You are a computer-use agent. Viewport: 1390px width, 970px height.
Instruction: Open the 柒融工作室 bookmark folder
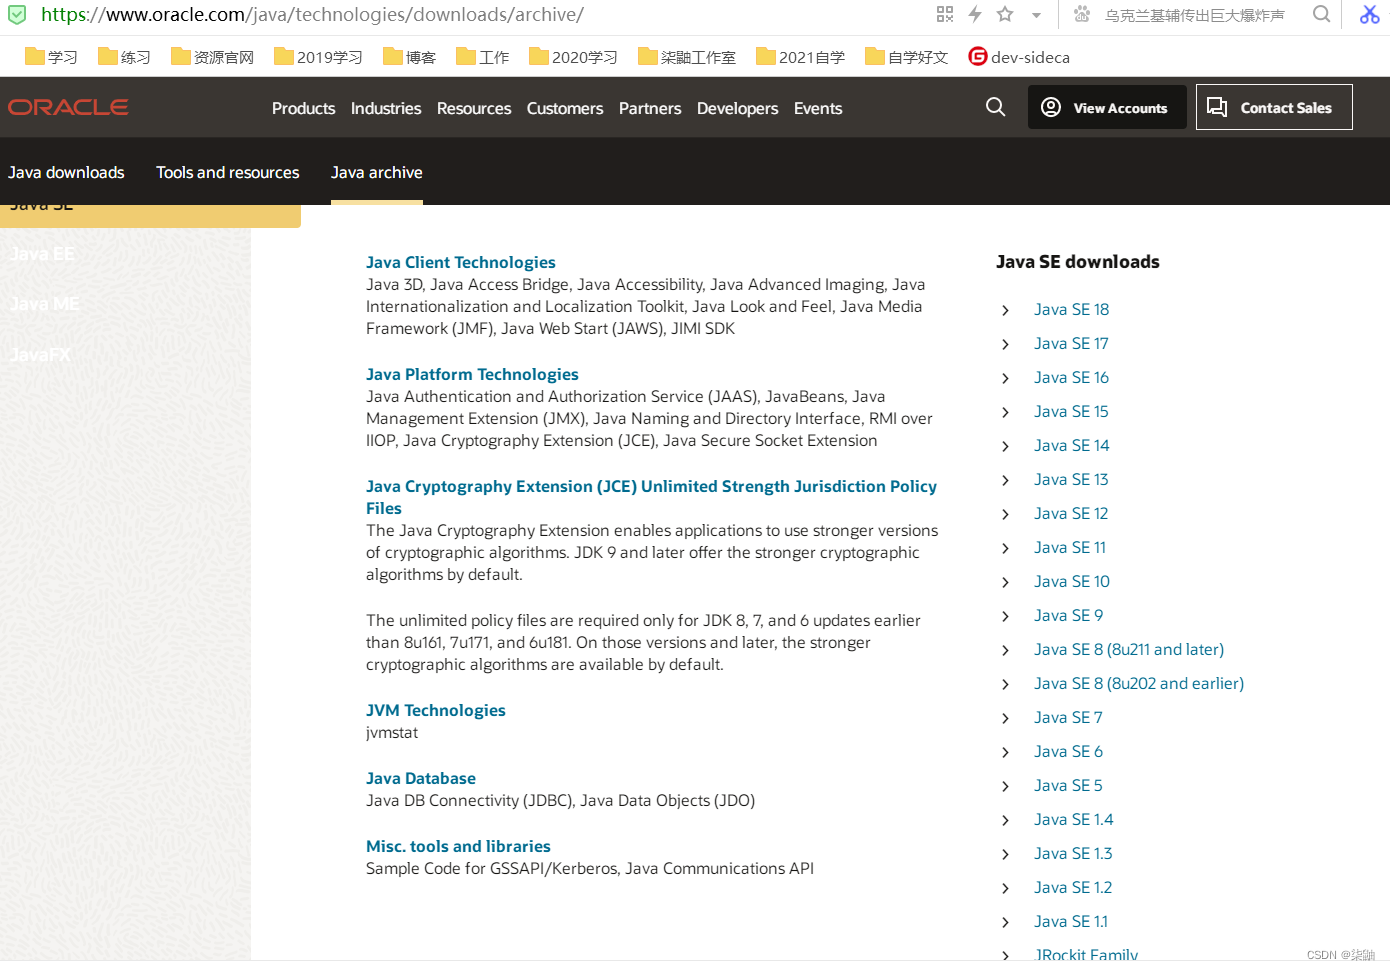pyautogui.click(x=686, y=57)
